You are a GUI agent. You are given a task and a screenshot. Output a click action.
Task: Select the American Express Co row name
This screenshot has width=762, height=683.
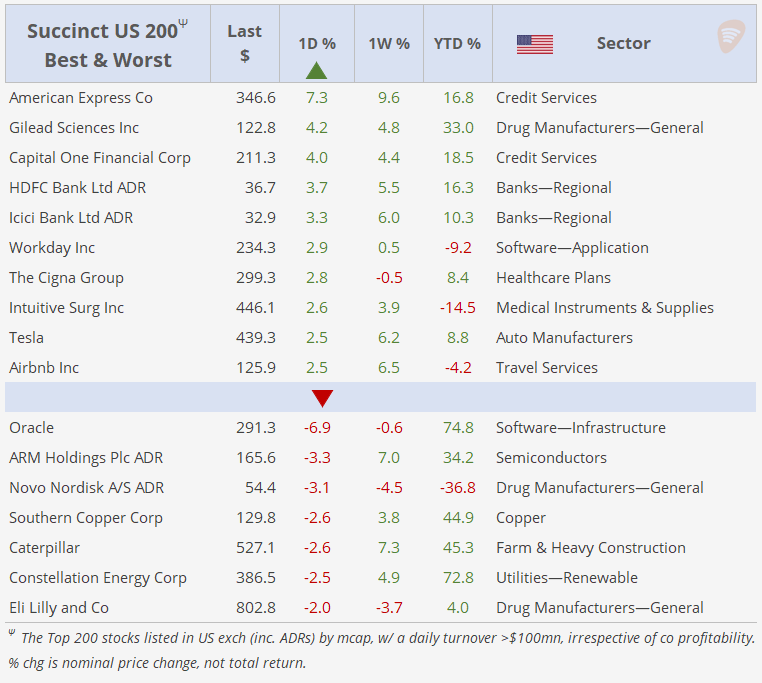point(81,98)
